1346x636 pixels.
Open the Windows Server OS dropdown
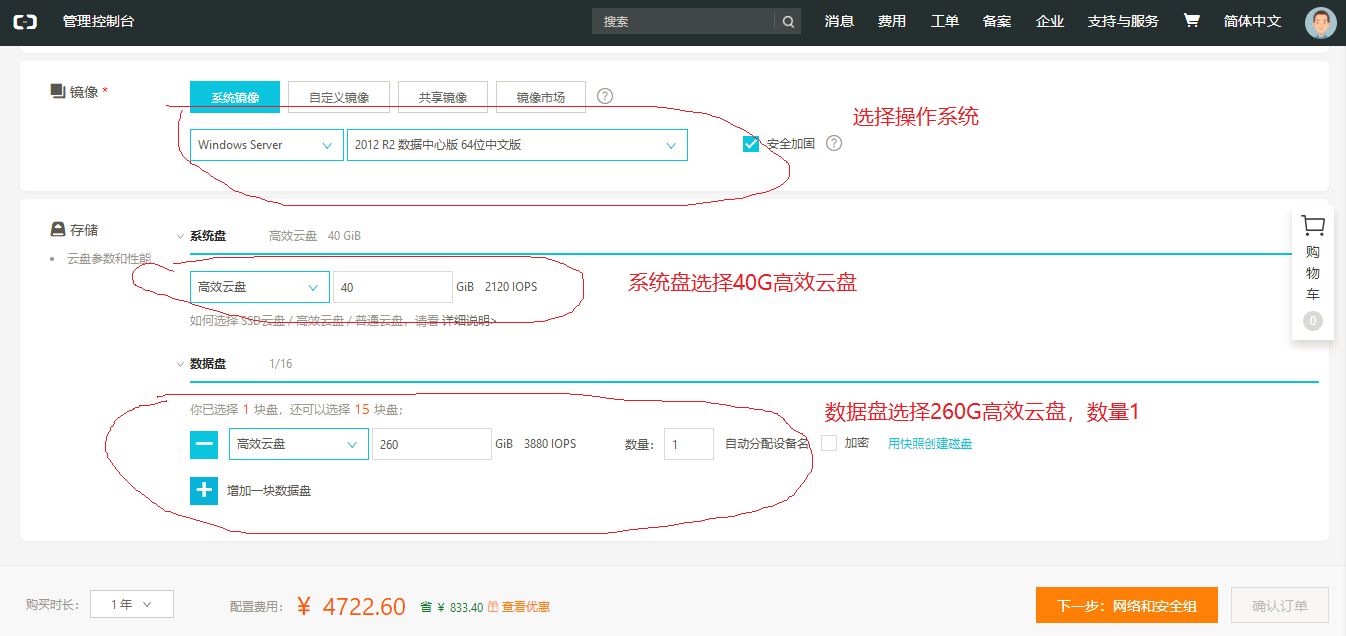tap(265, 145)
